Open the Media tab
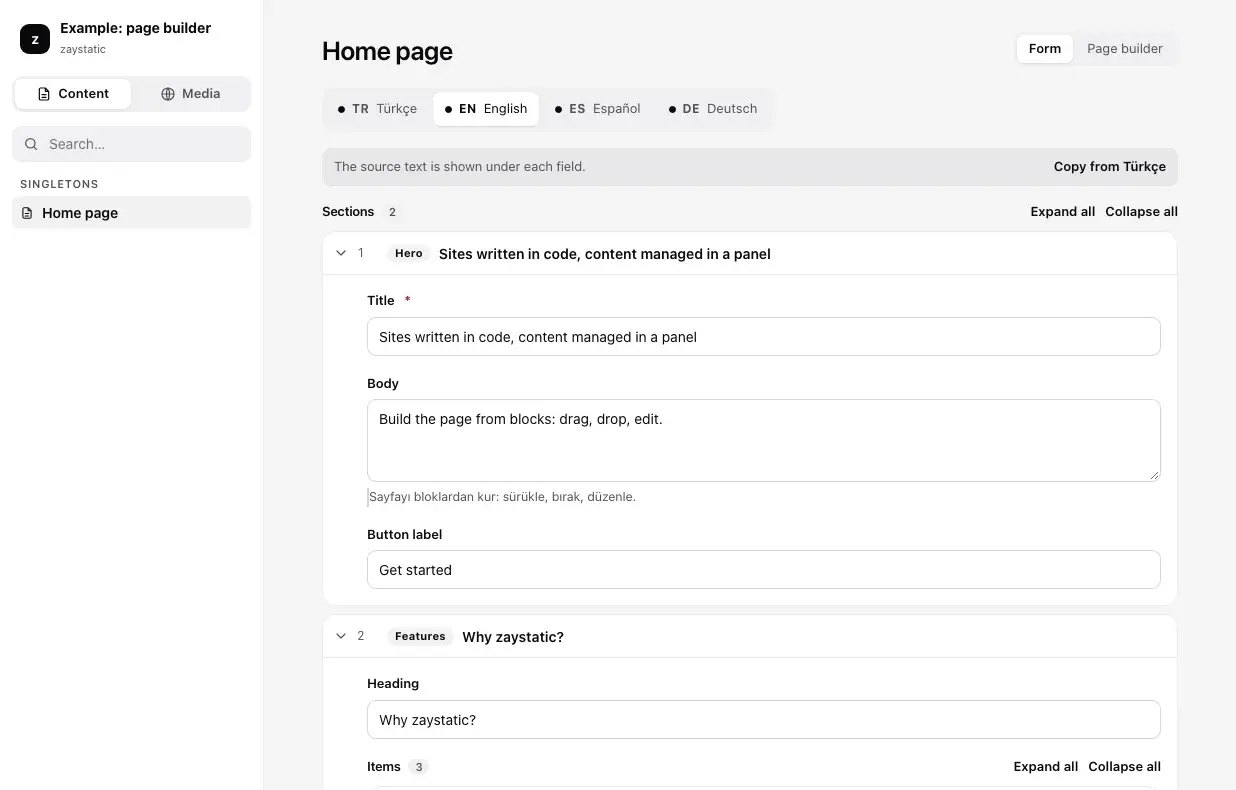Viewport: 1236px width, 790px height. point(190,94)
